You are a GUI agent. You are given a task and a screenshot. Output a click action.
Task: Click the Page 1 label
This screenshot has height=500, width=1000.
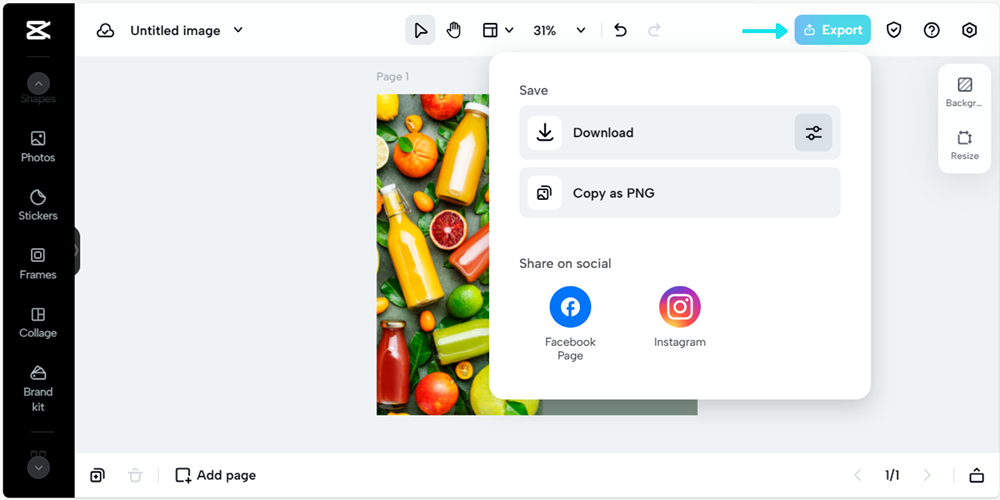393,77
